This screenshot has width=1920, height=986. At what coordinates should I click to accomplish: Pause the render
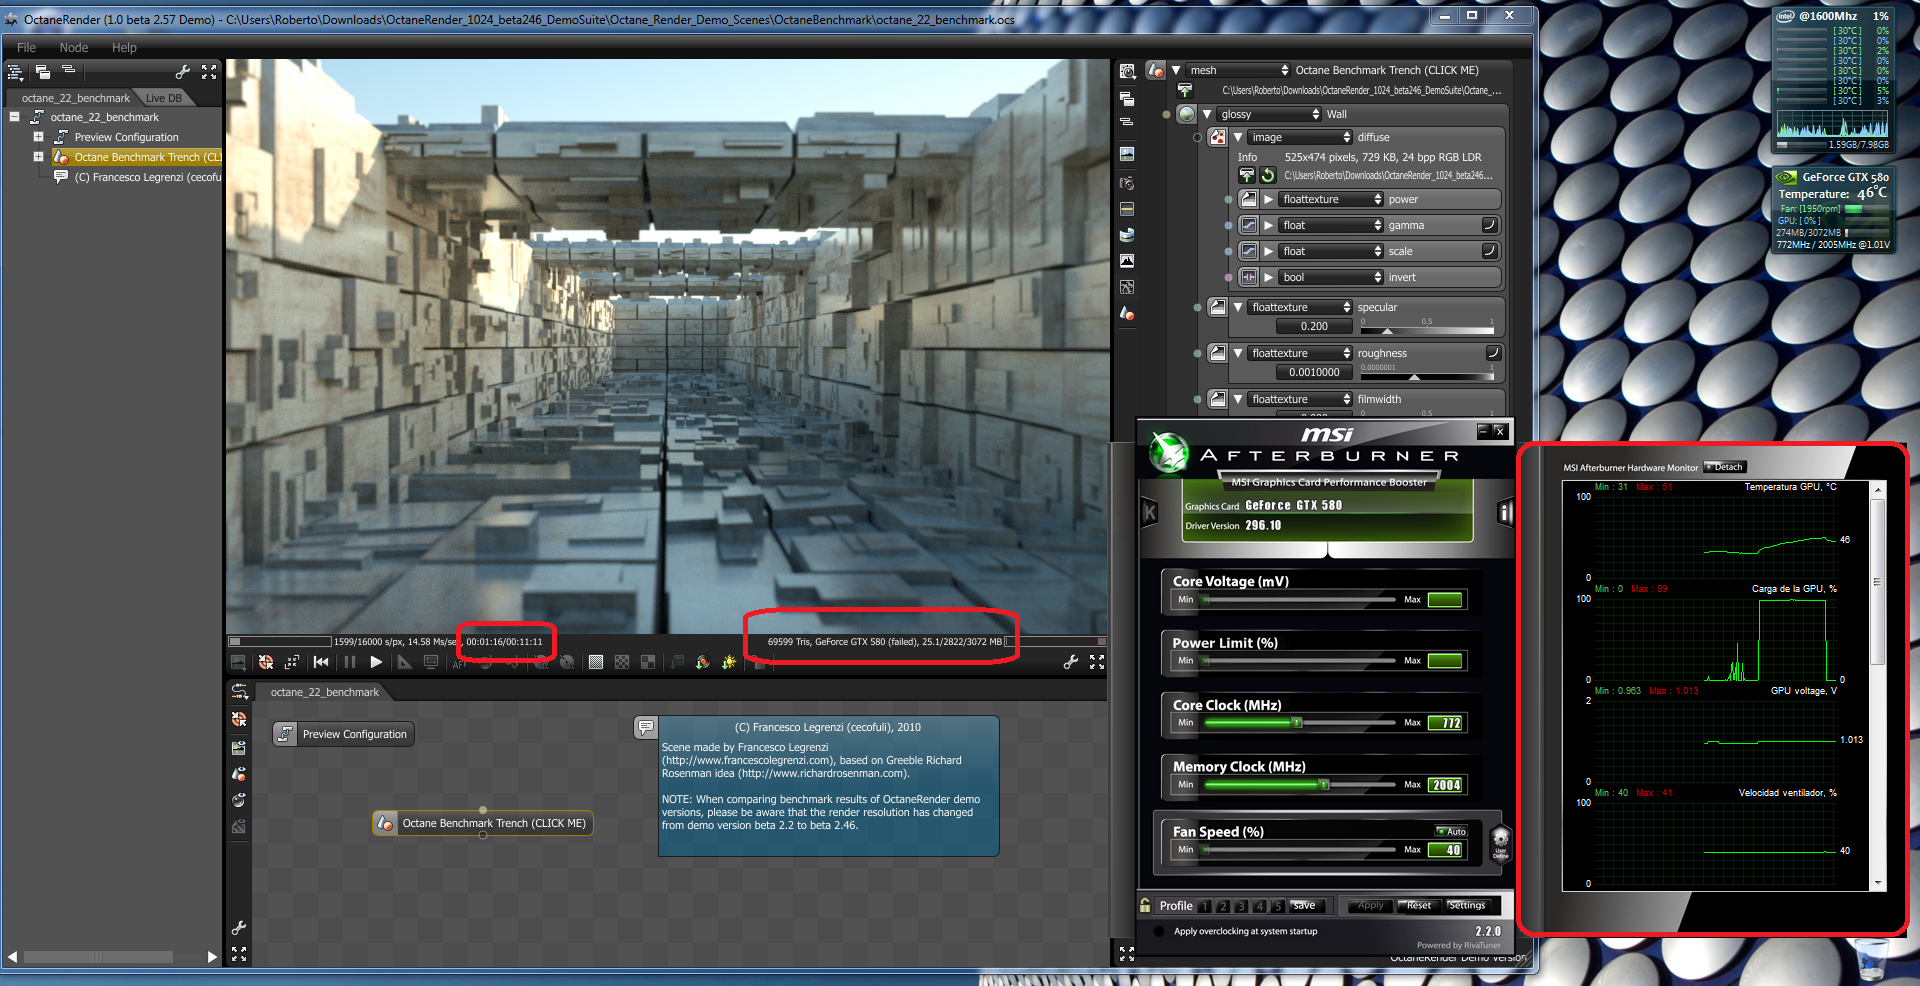tap(349, 662)
